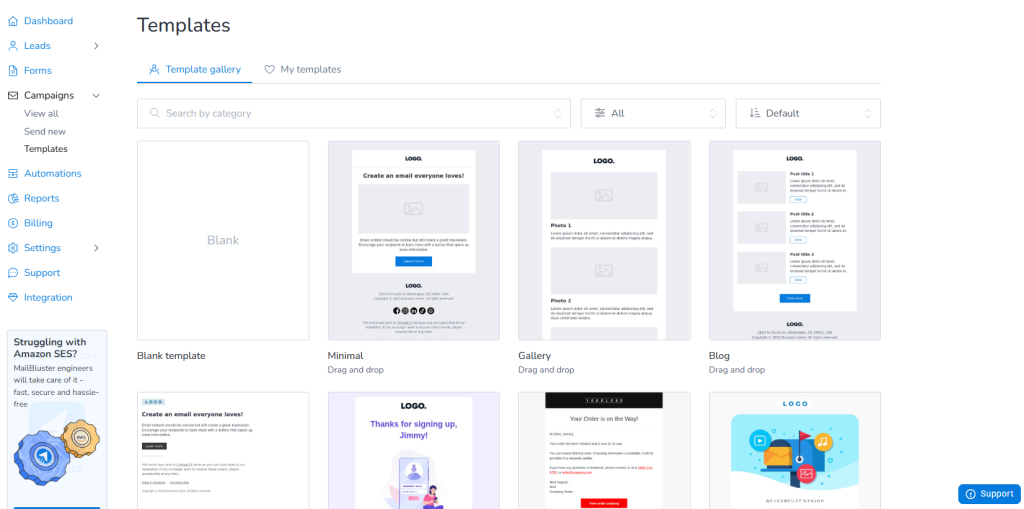This screenshot has height=509, width=1024.
Task: Open the All filter dropdown
Action: point(653,113)
